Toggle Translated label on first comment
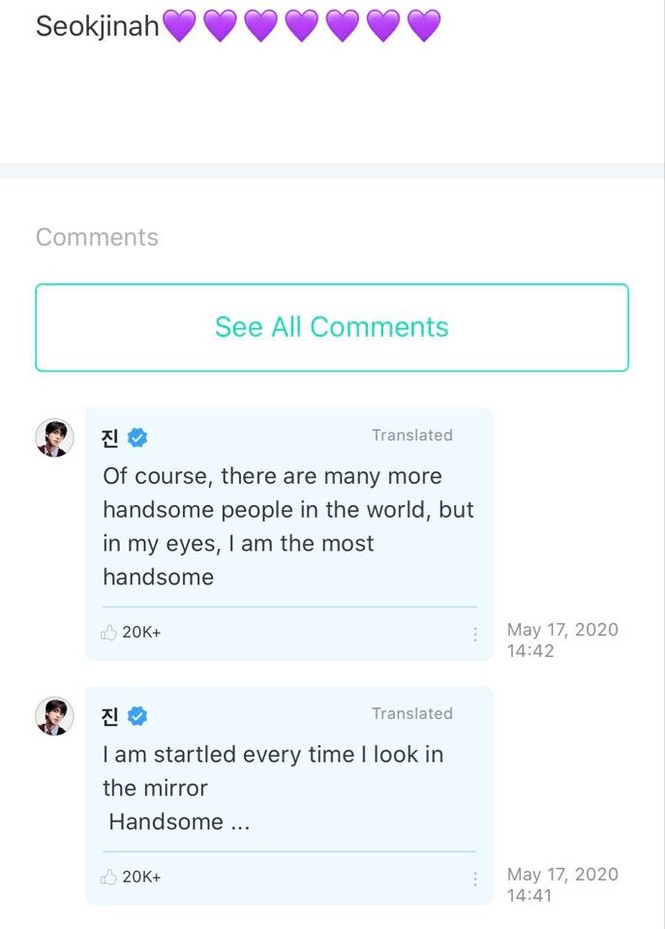Viewport: 665px width, 929px height. (412, 435)
